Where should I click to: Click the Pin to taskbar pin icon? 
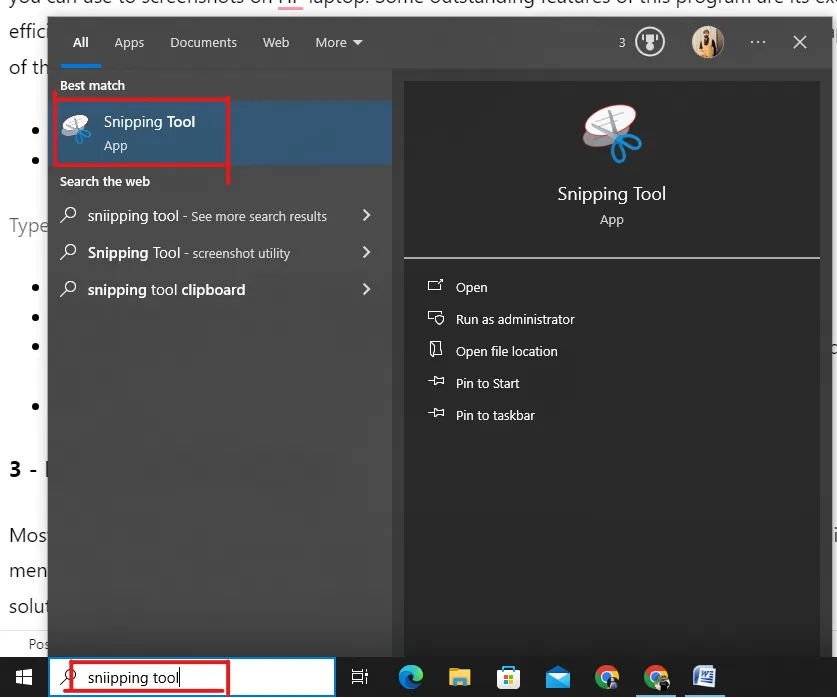tap(436, 414)
